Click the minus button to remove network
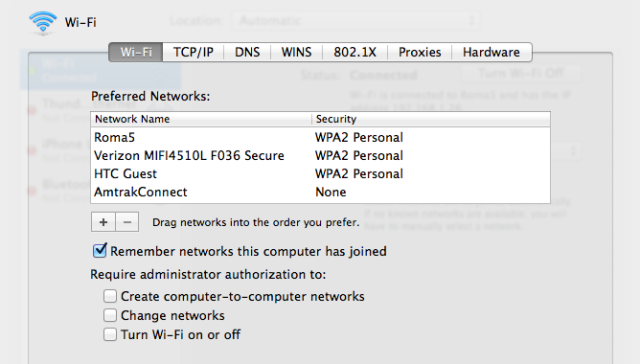Image resolution: width=640 pixels, height=364 pixels. point(127,222)
